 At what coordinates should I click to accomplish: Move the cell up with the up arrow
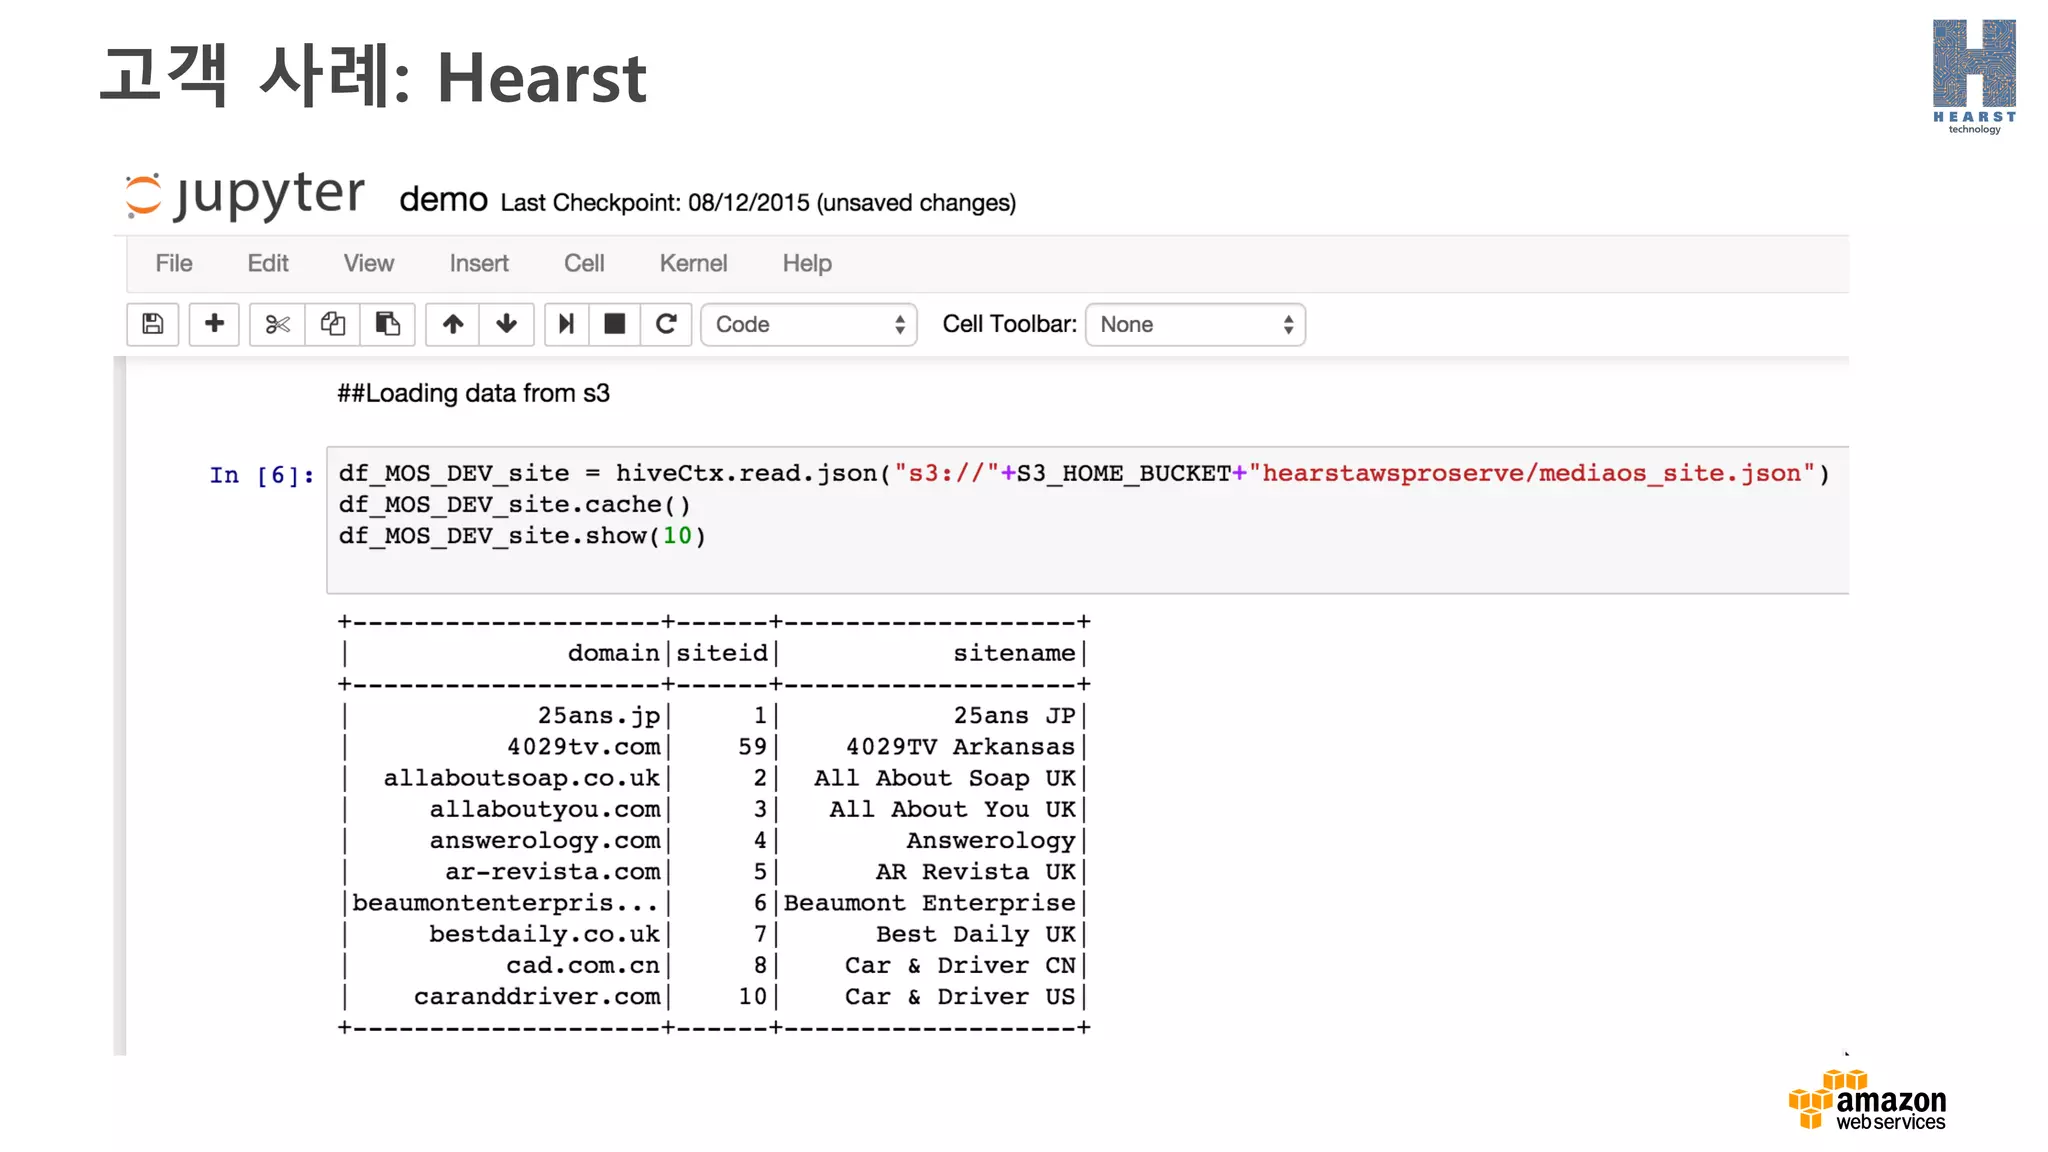[x=453, y=324]
